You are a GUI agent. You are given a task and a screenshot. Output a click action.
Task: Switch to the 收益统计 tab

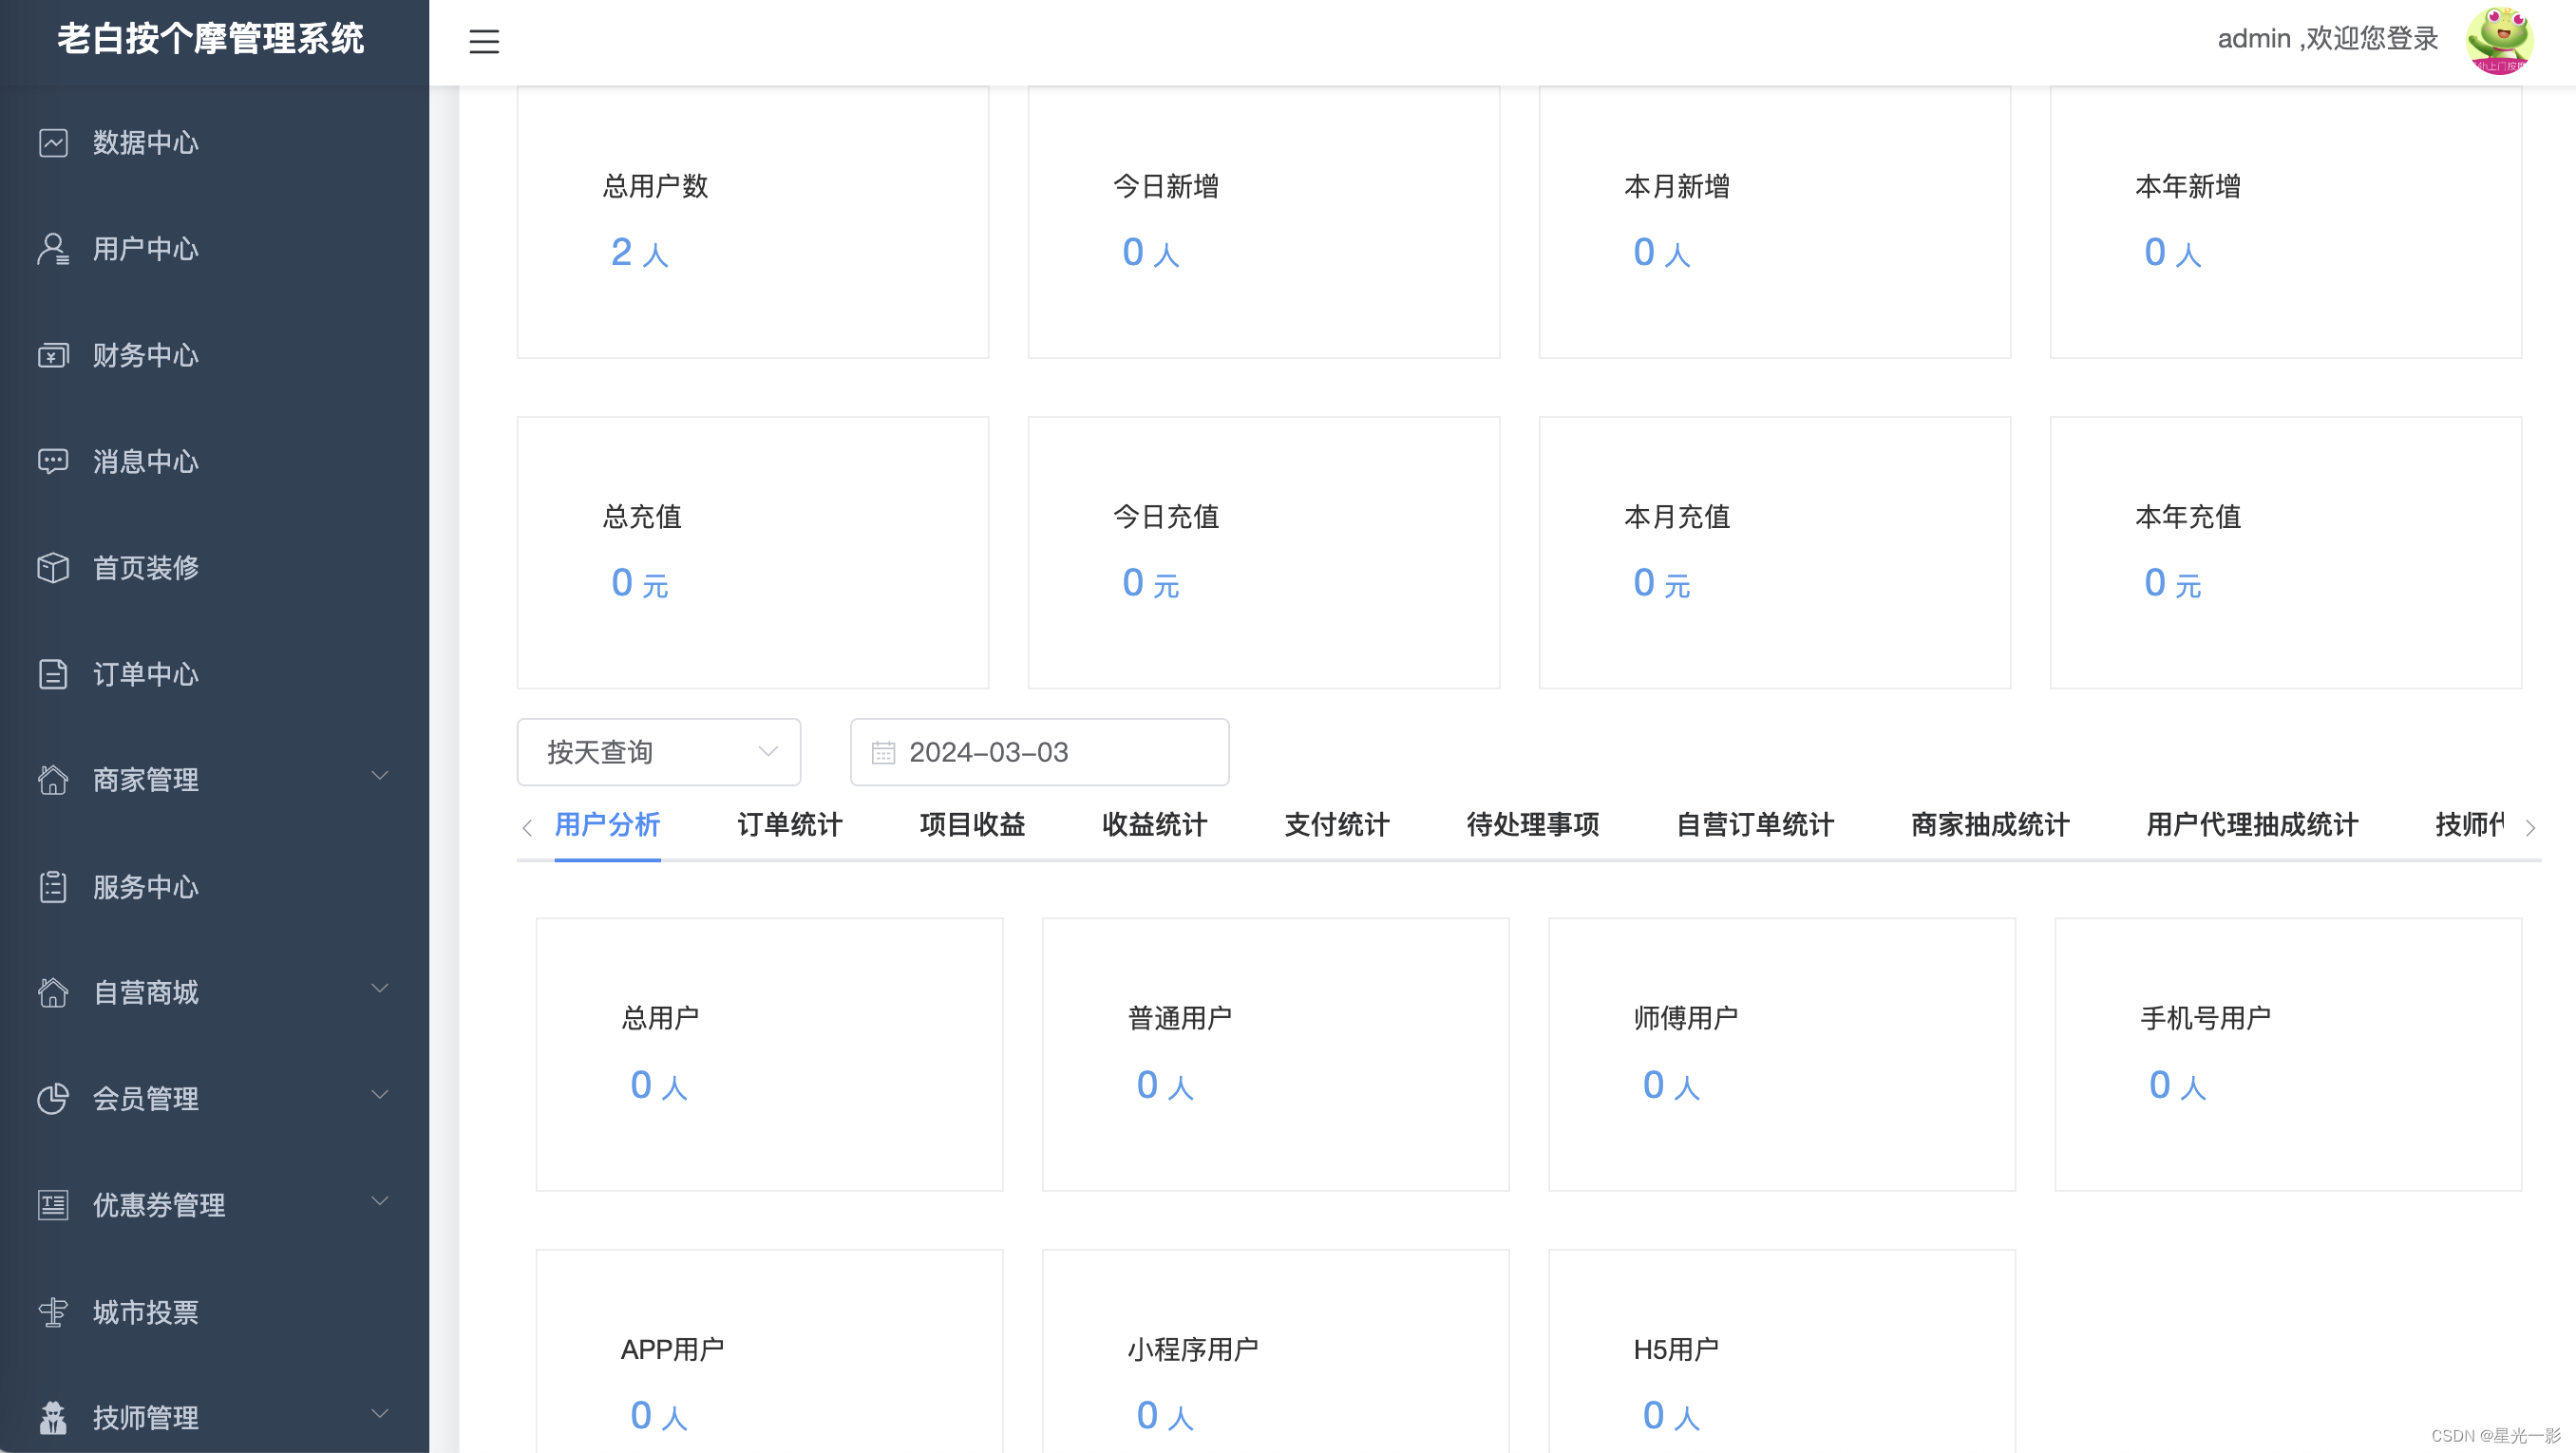coord(1154,825)
